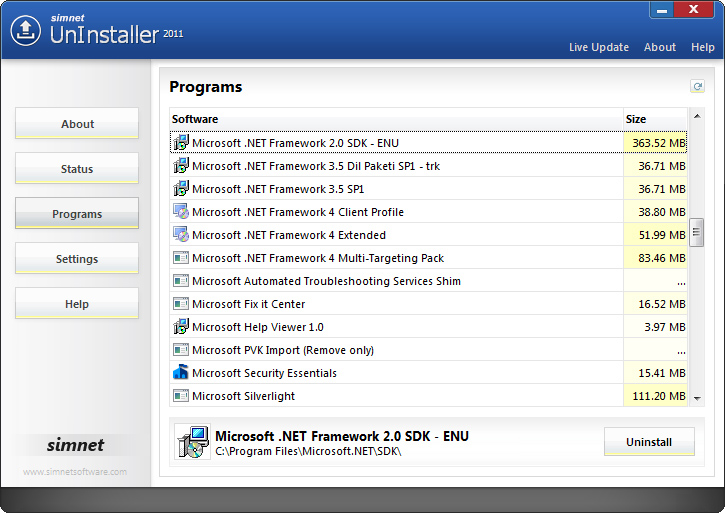Select Microsoft Automated Troubleshooting Services Shim
Image resolution: width=725 pixels, height=513 pixels.
428,281
